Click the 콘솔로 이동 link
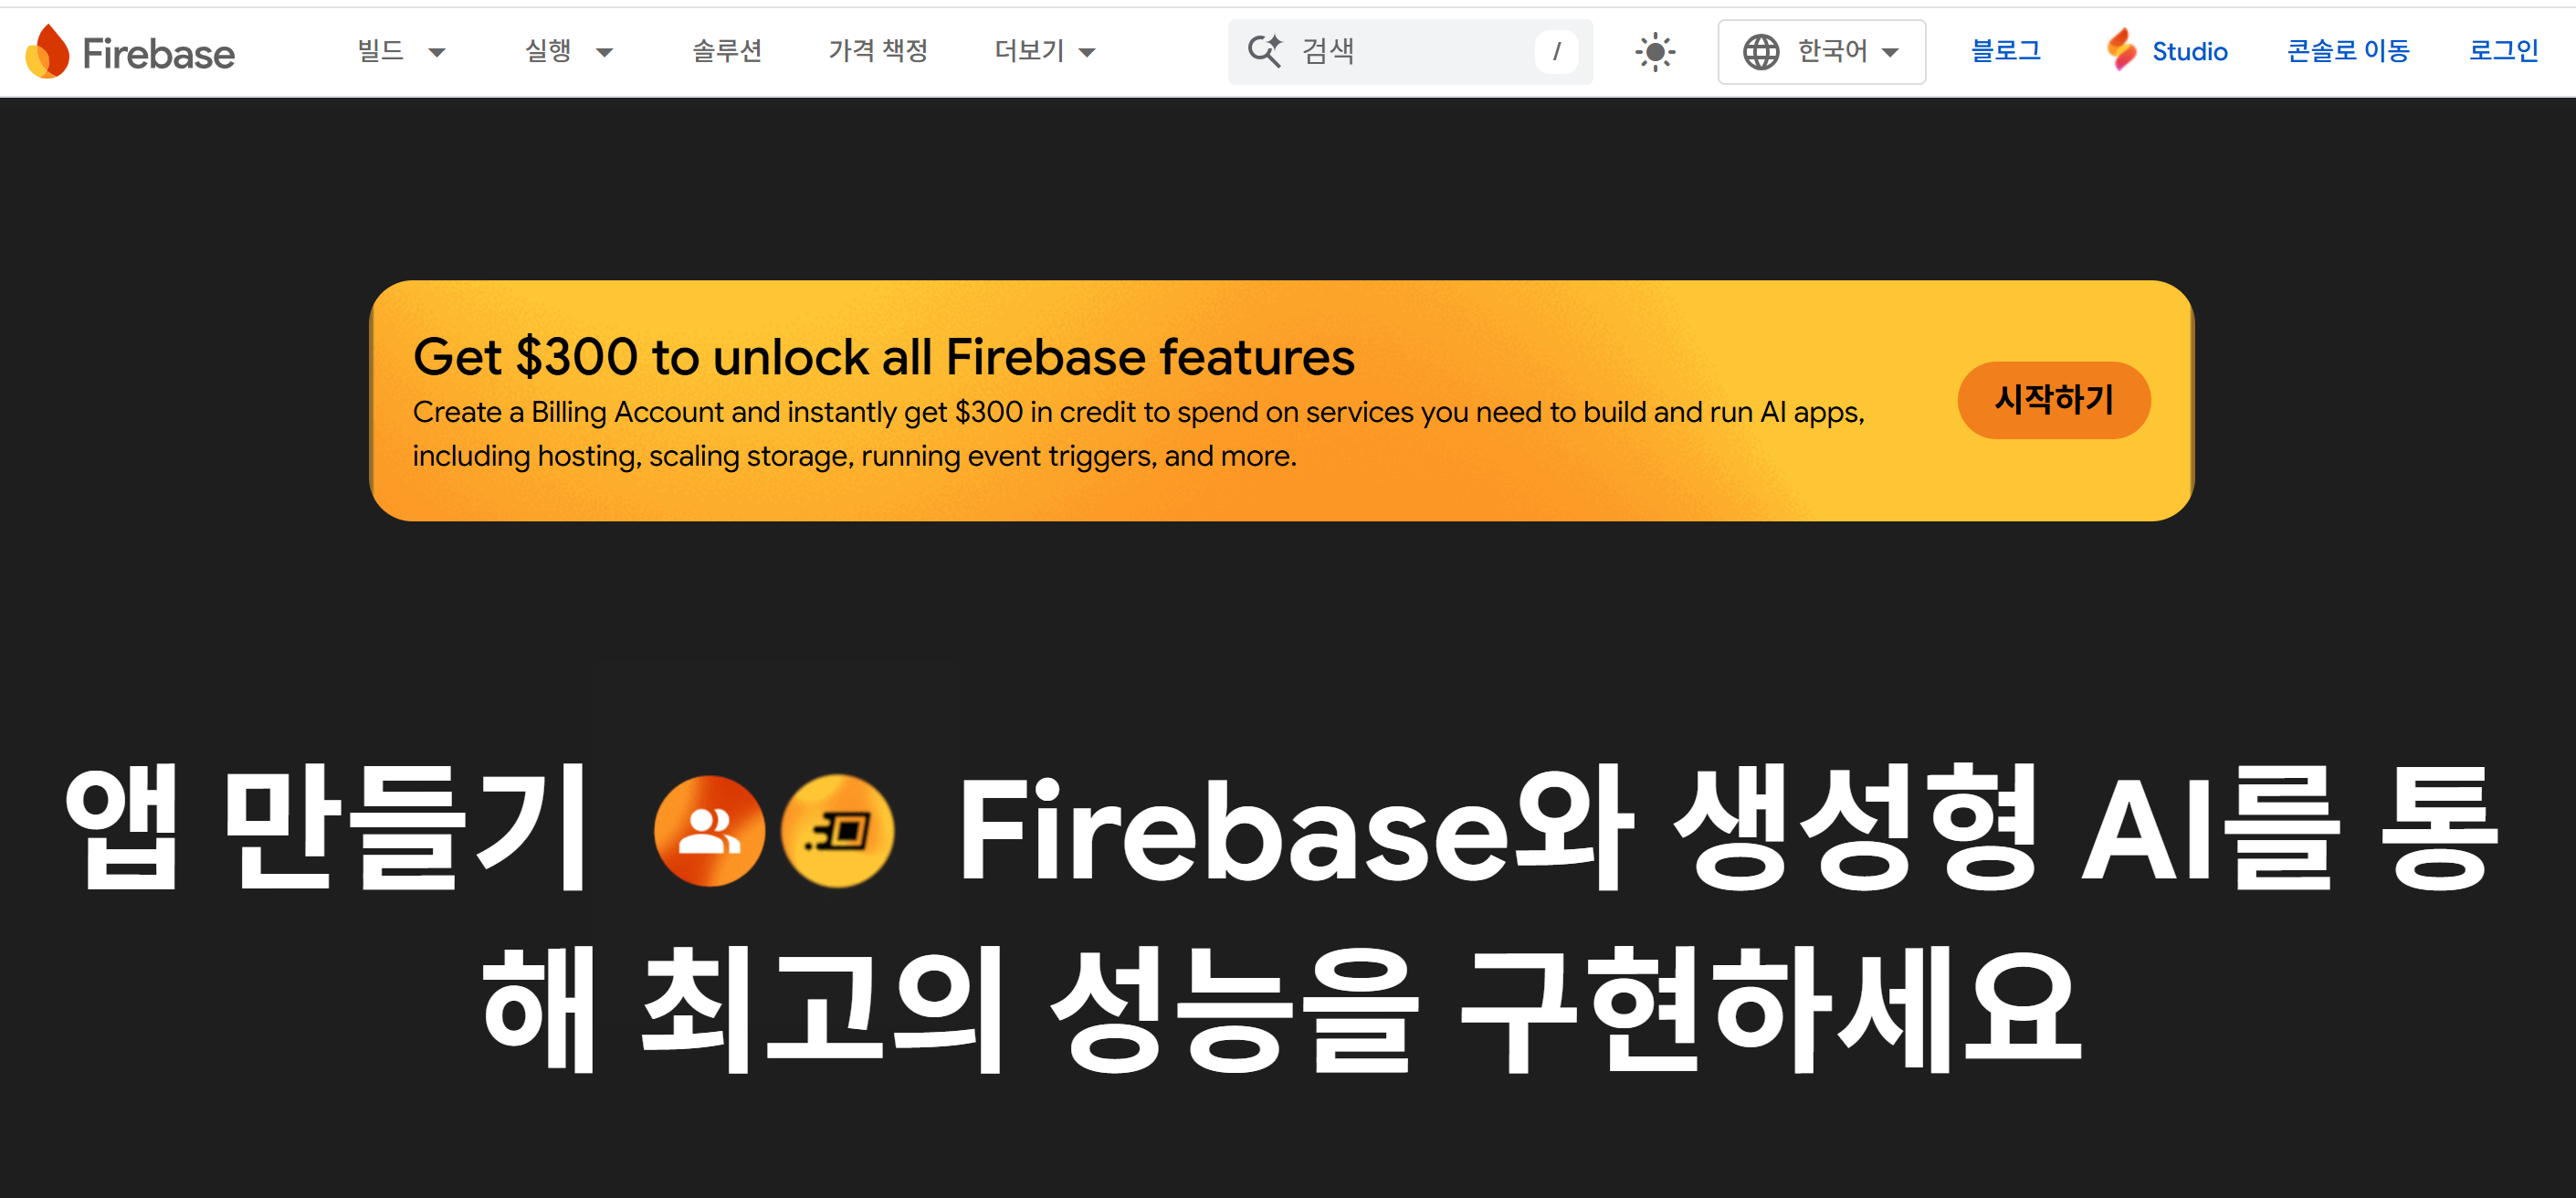Image resolution: width=2576 pixels, height=1198 pixels. [2347, 51]
